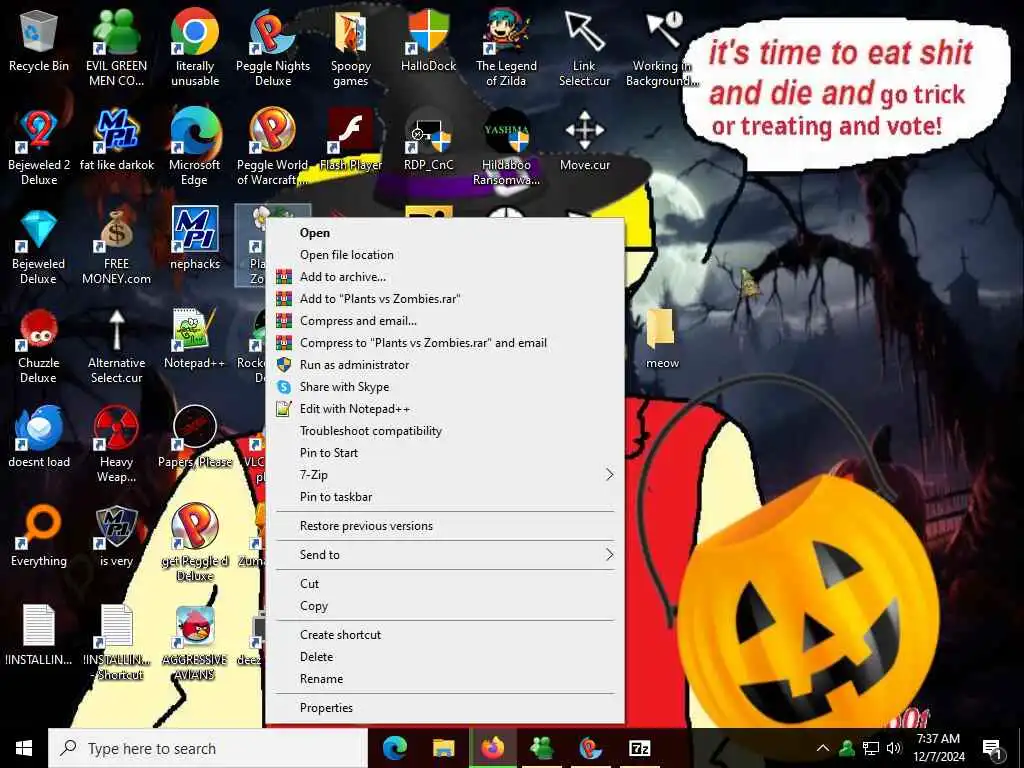Choose Compress and email... option
This screenshot has width=1024, height=768.
pos(445,321)
